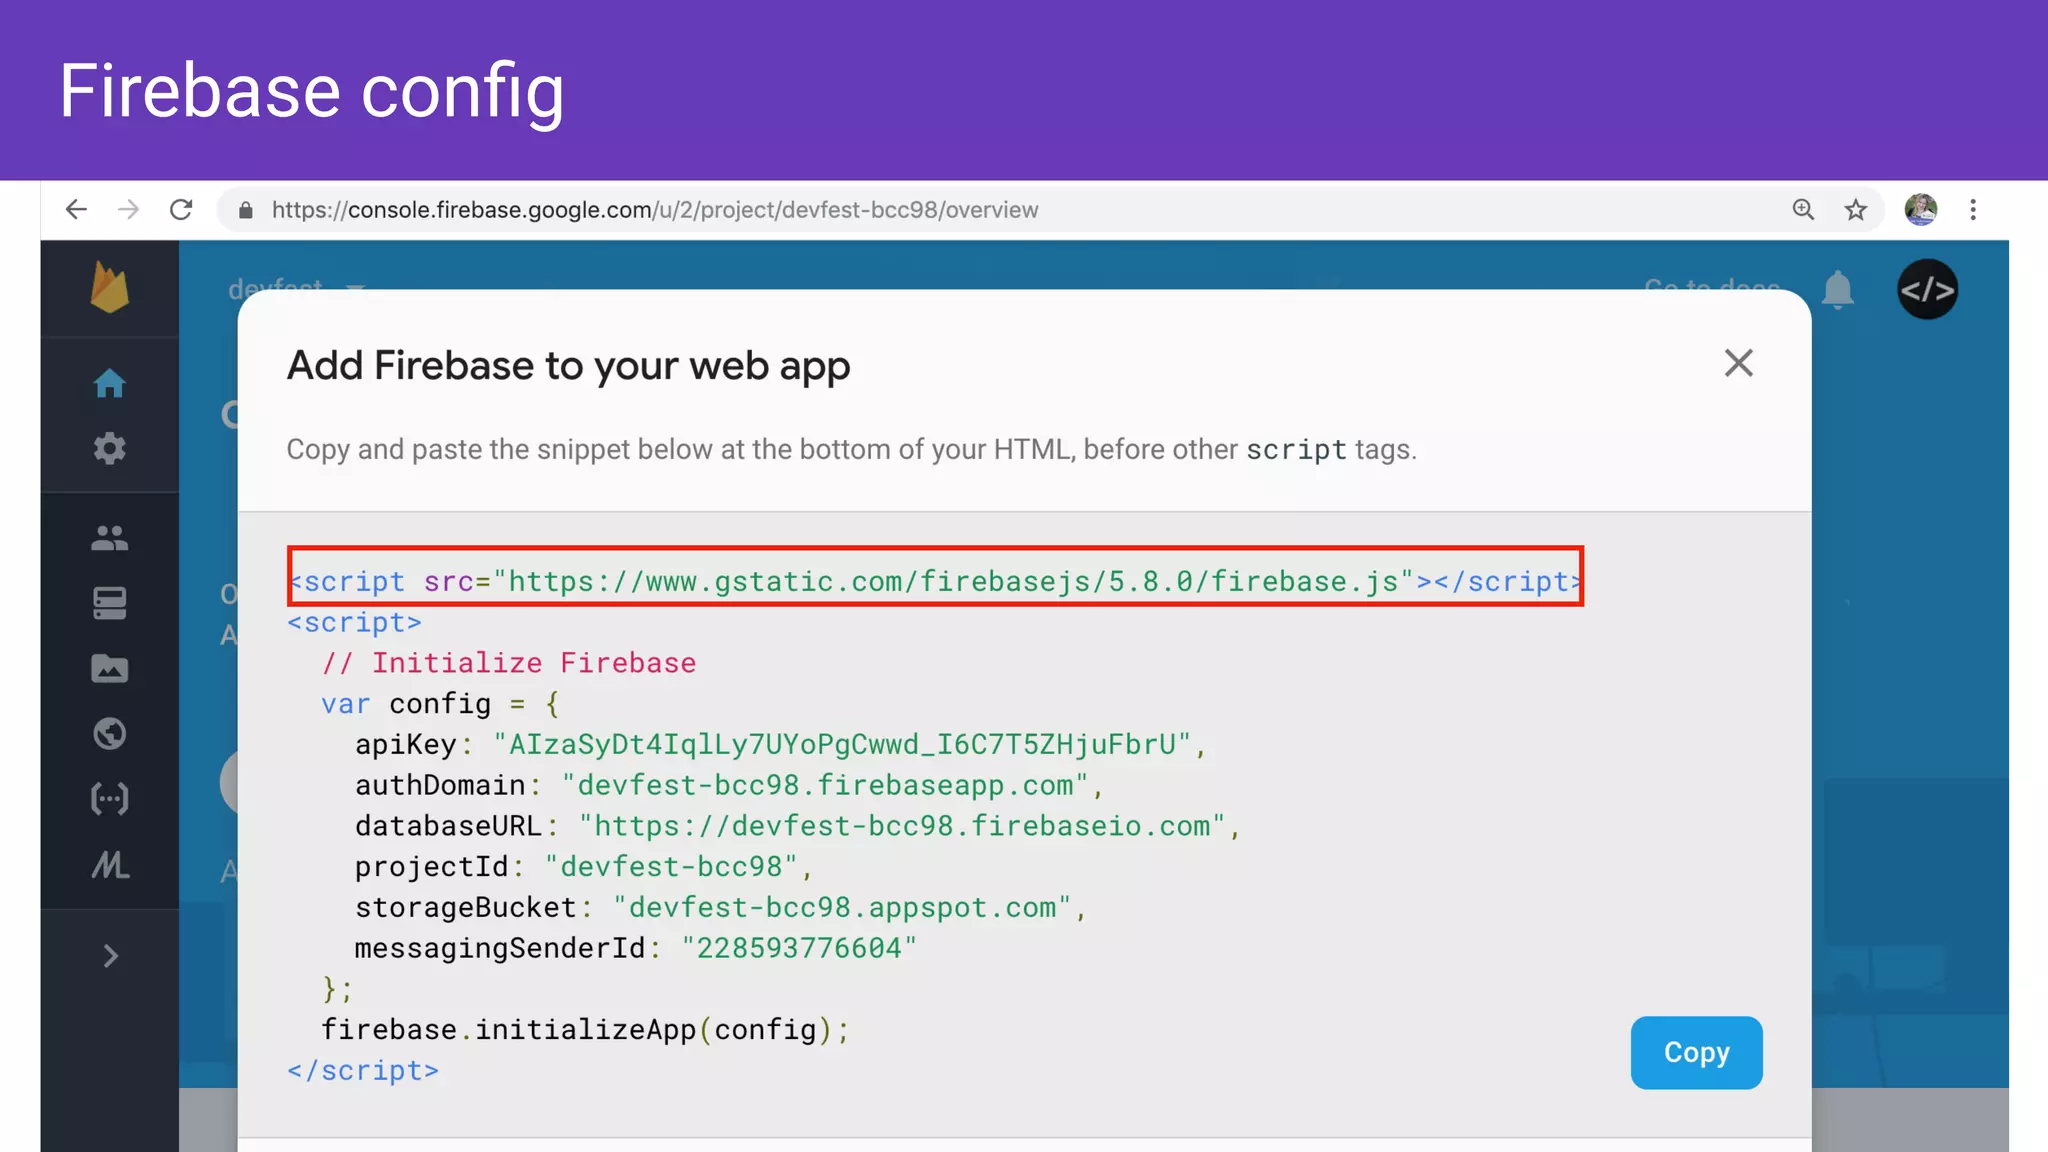Click the web code </> round icon

pyautogui.click(x=1928, y=290)
